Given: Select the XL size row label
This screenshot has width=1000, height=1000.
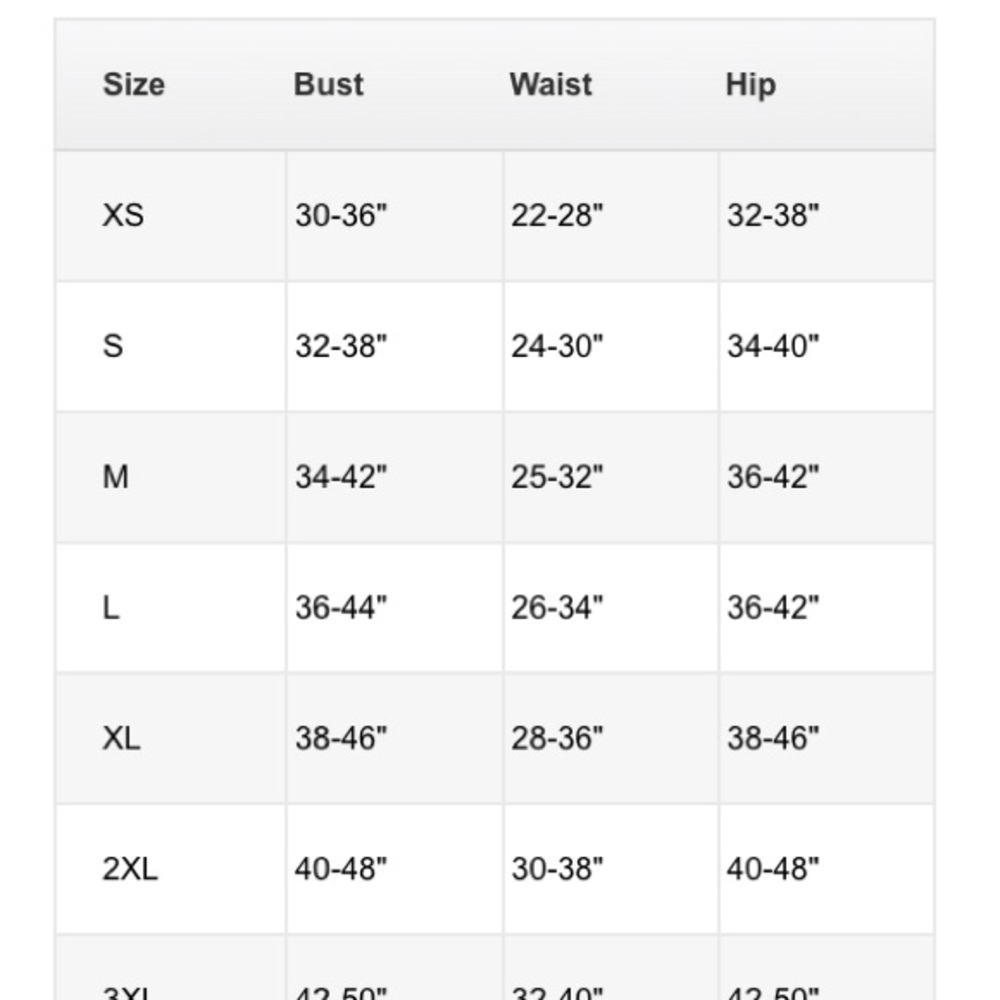Looking at the screenshot, I should pyautogui.click(x=121, y=739).
